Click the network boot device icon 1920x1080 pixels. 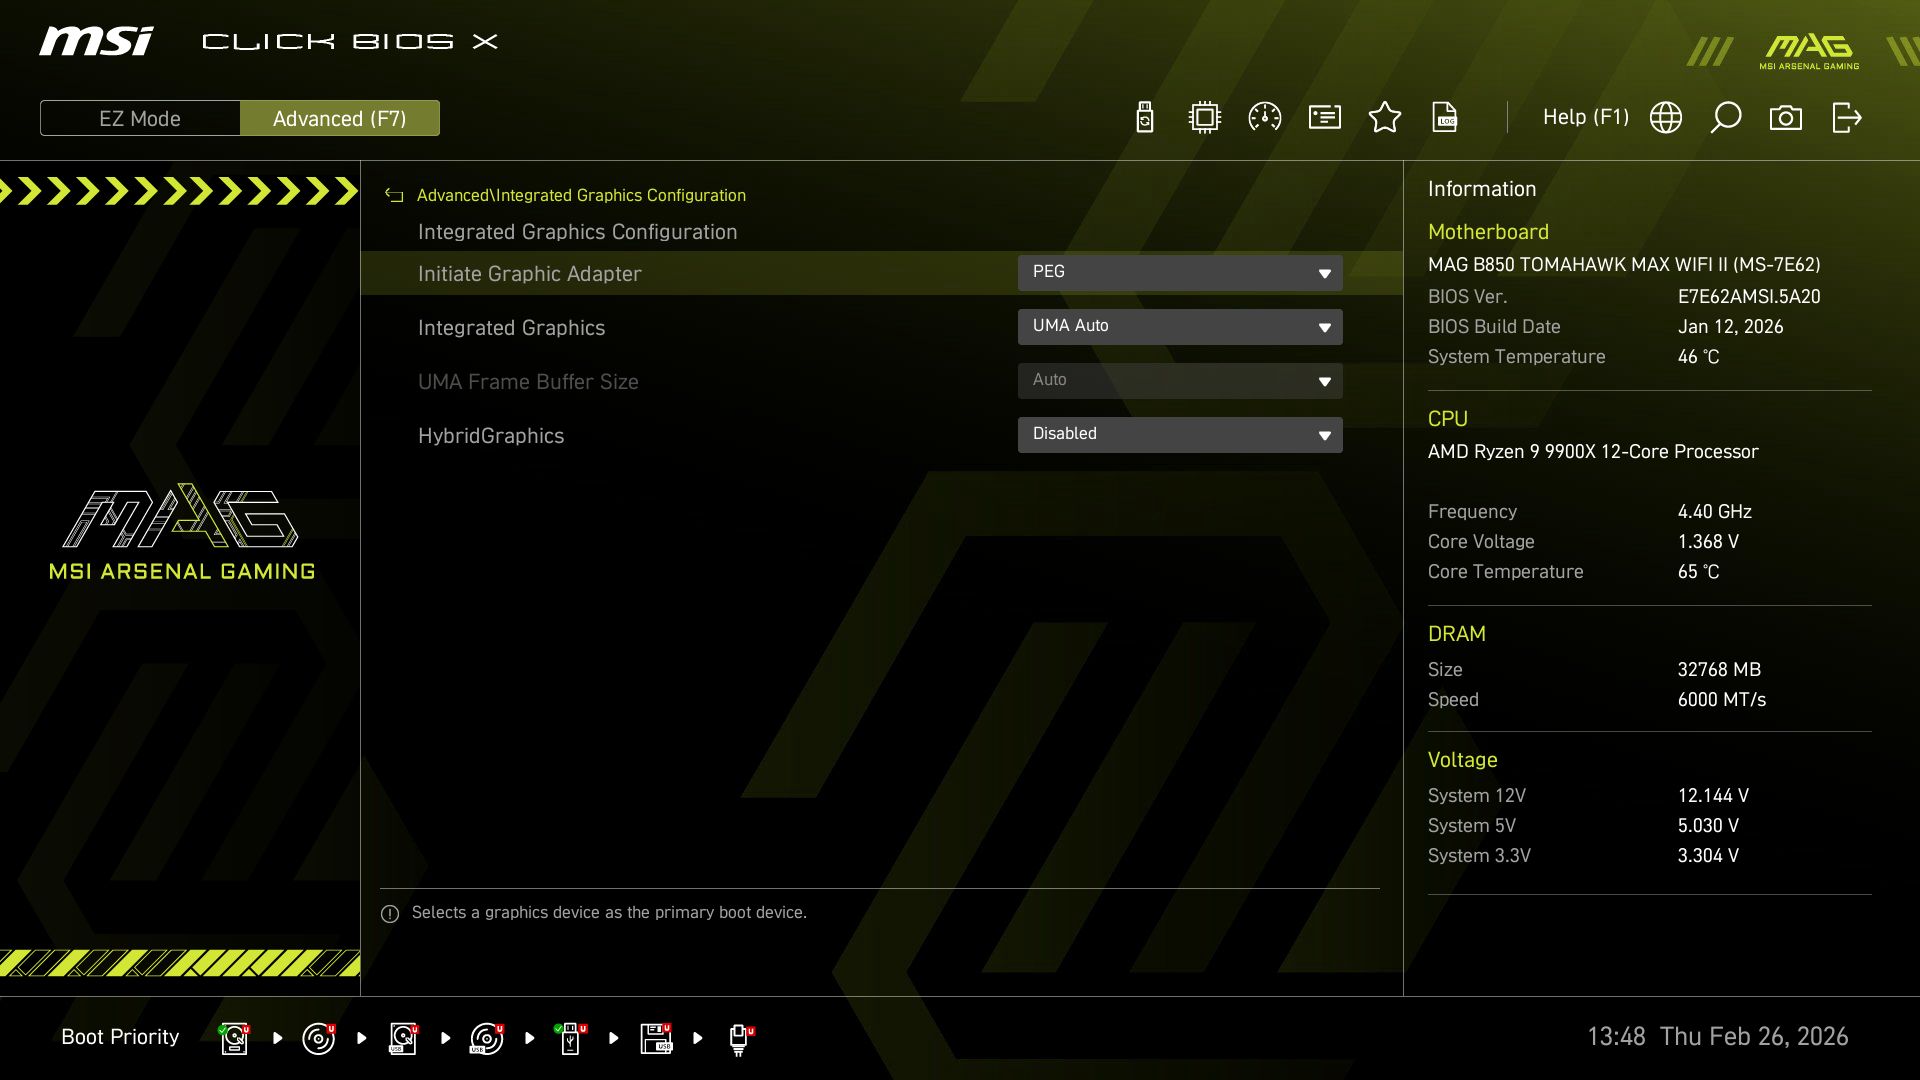740,1038
